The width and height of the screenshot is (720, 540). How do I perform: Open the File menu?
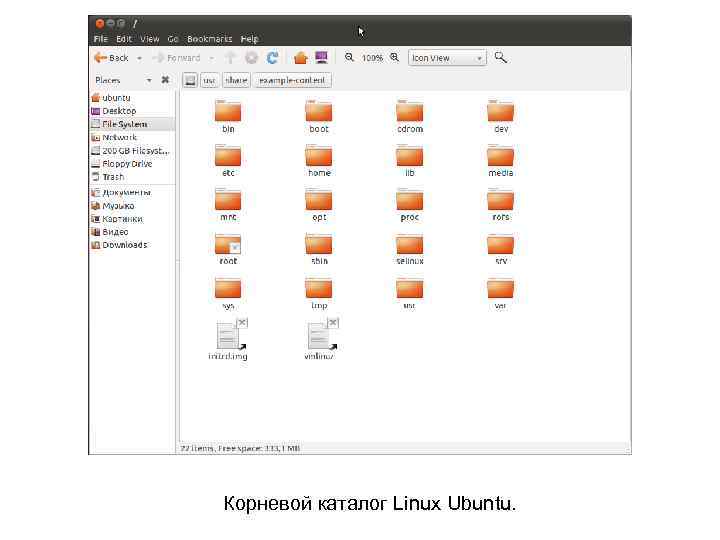[x=101, y=39]
